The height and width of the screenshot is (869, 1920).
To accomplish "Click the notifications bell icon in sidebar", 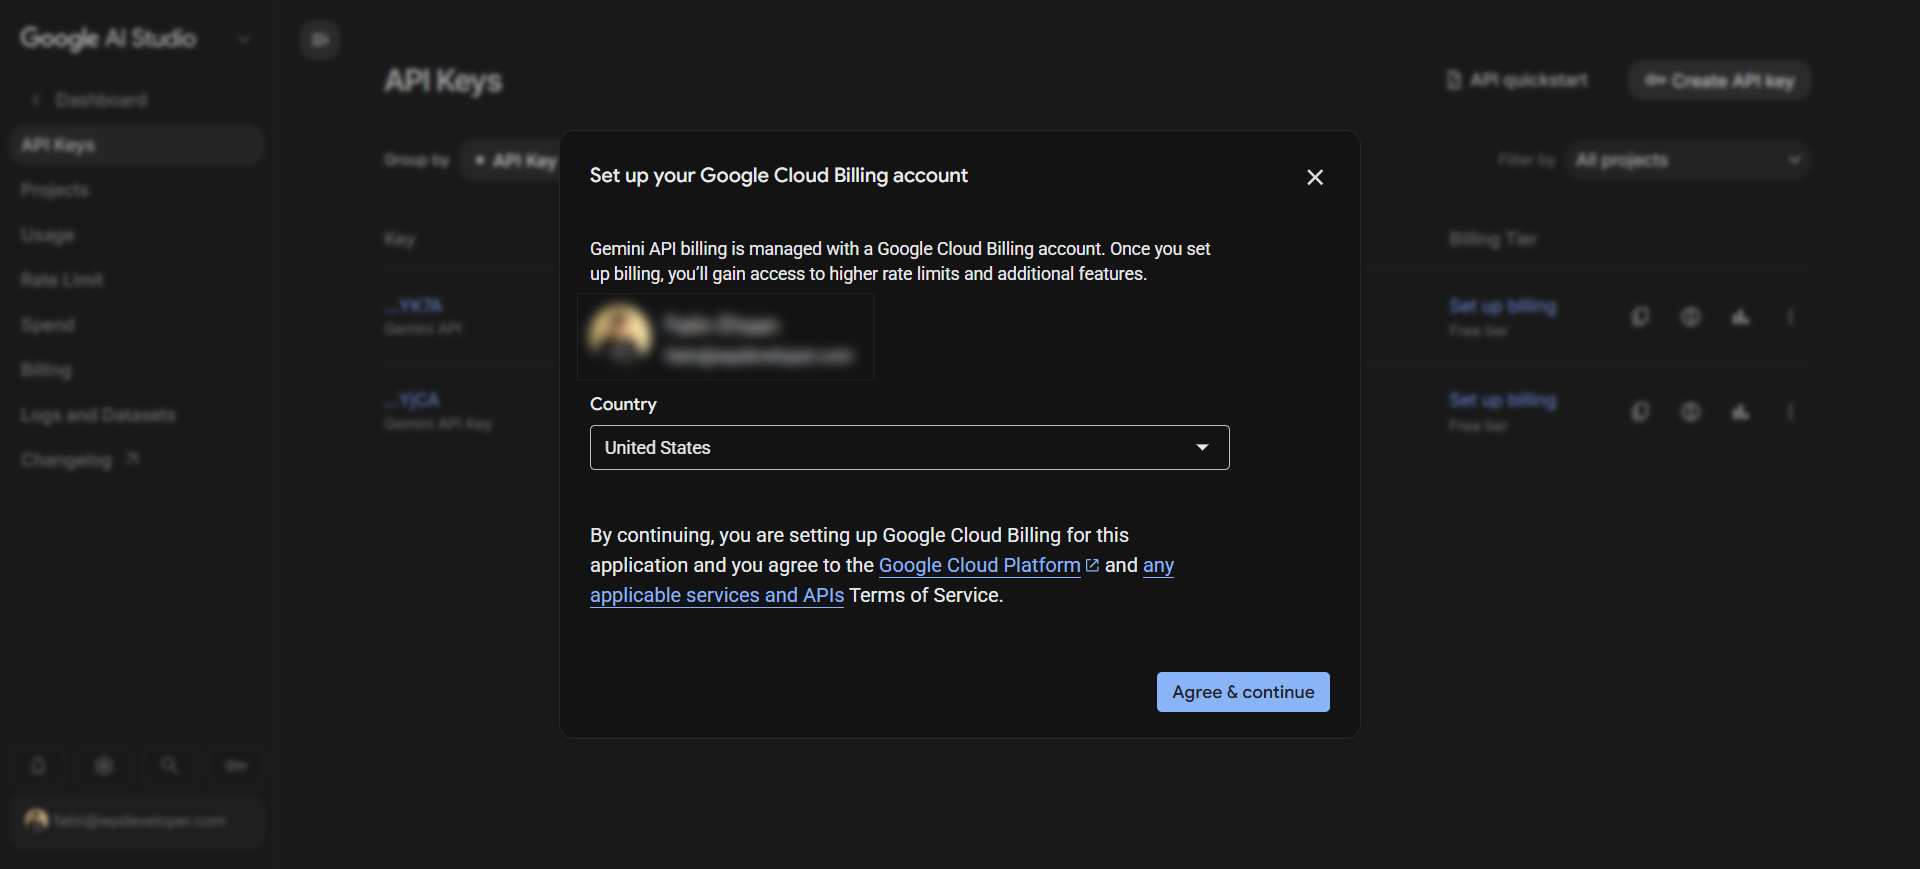I will pos(38,766).
